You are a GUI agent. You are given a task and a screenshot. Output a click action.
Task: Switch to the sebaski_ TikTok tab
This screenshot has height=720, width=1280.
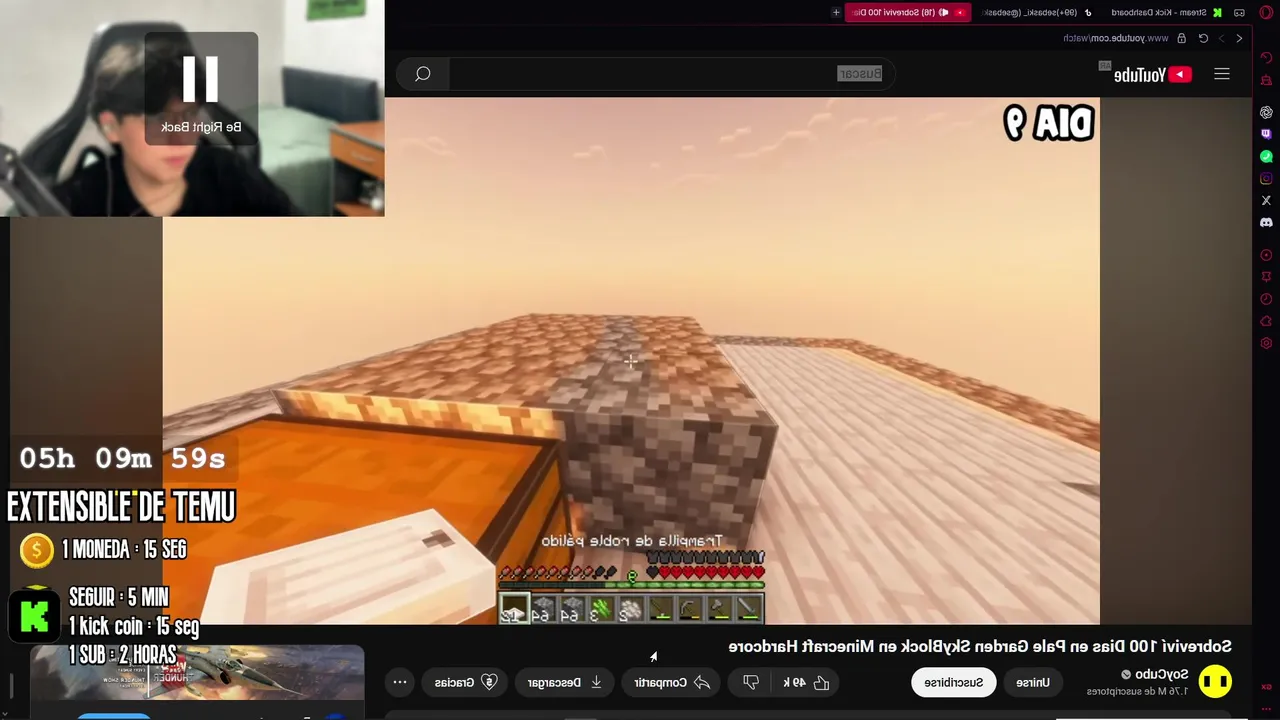tap(1035, 12)
